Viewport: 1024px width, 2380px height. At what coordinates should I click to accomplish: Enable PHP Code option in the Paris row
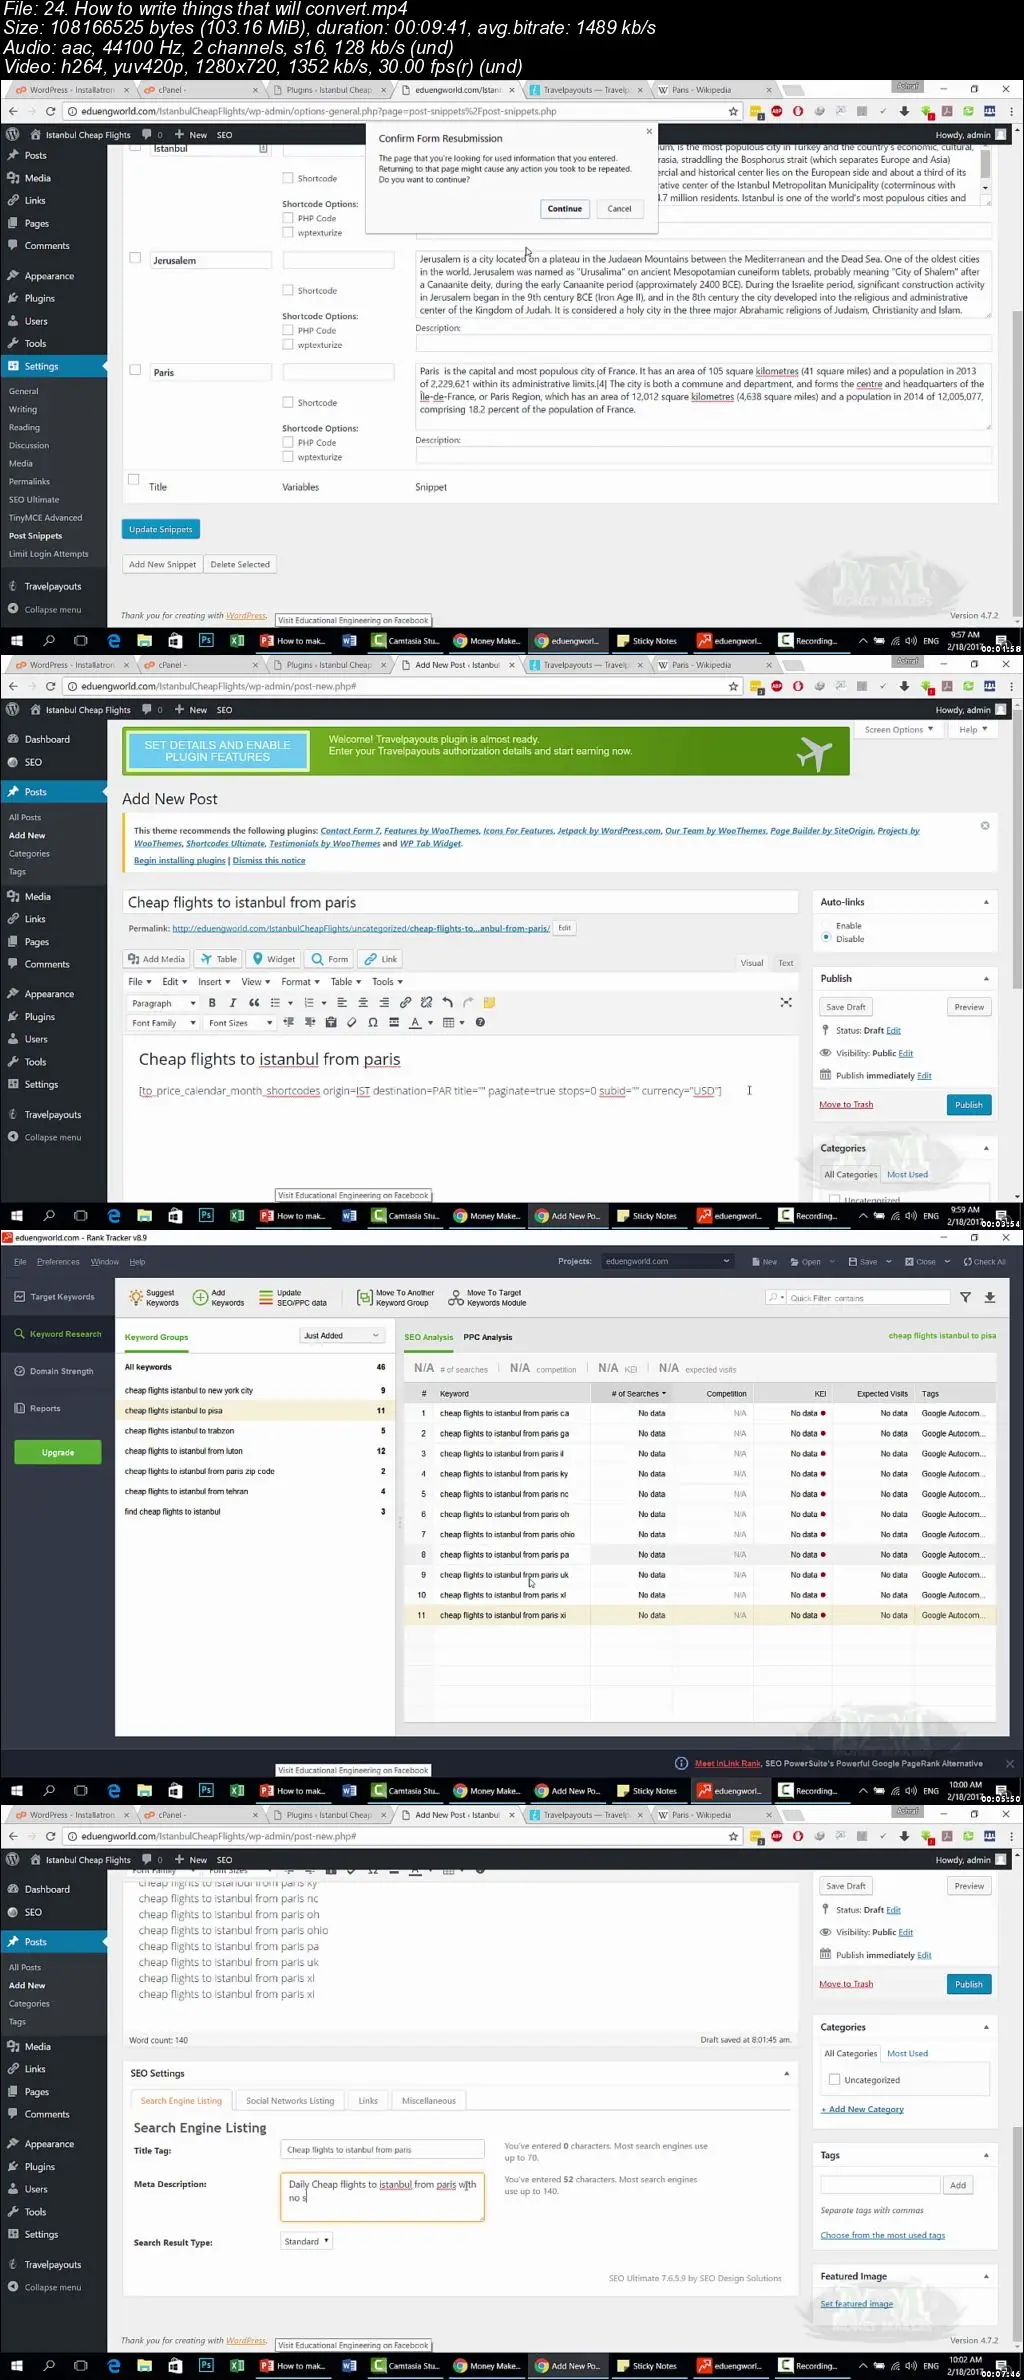pos(288,442)
